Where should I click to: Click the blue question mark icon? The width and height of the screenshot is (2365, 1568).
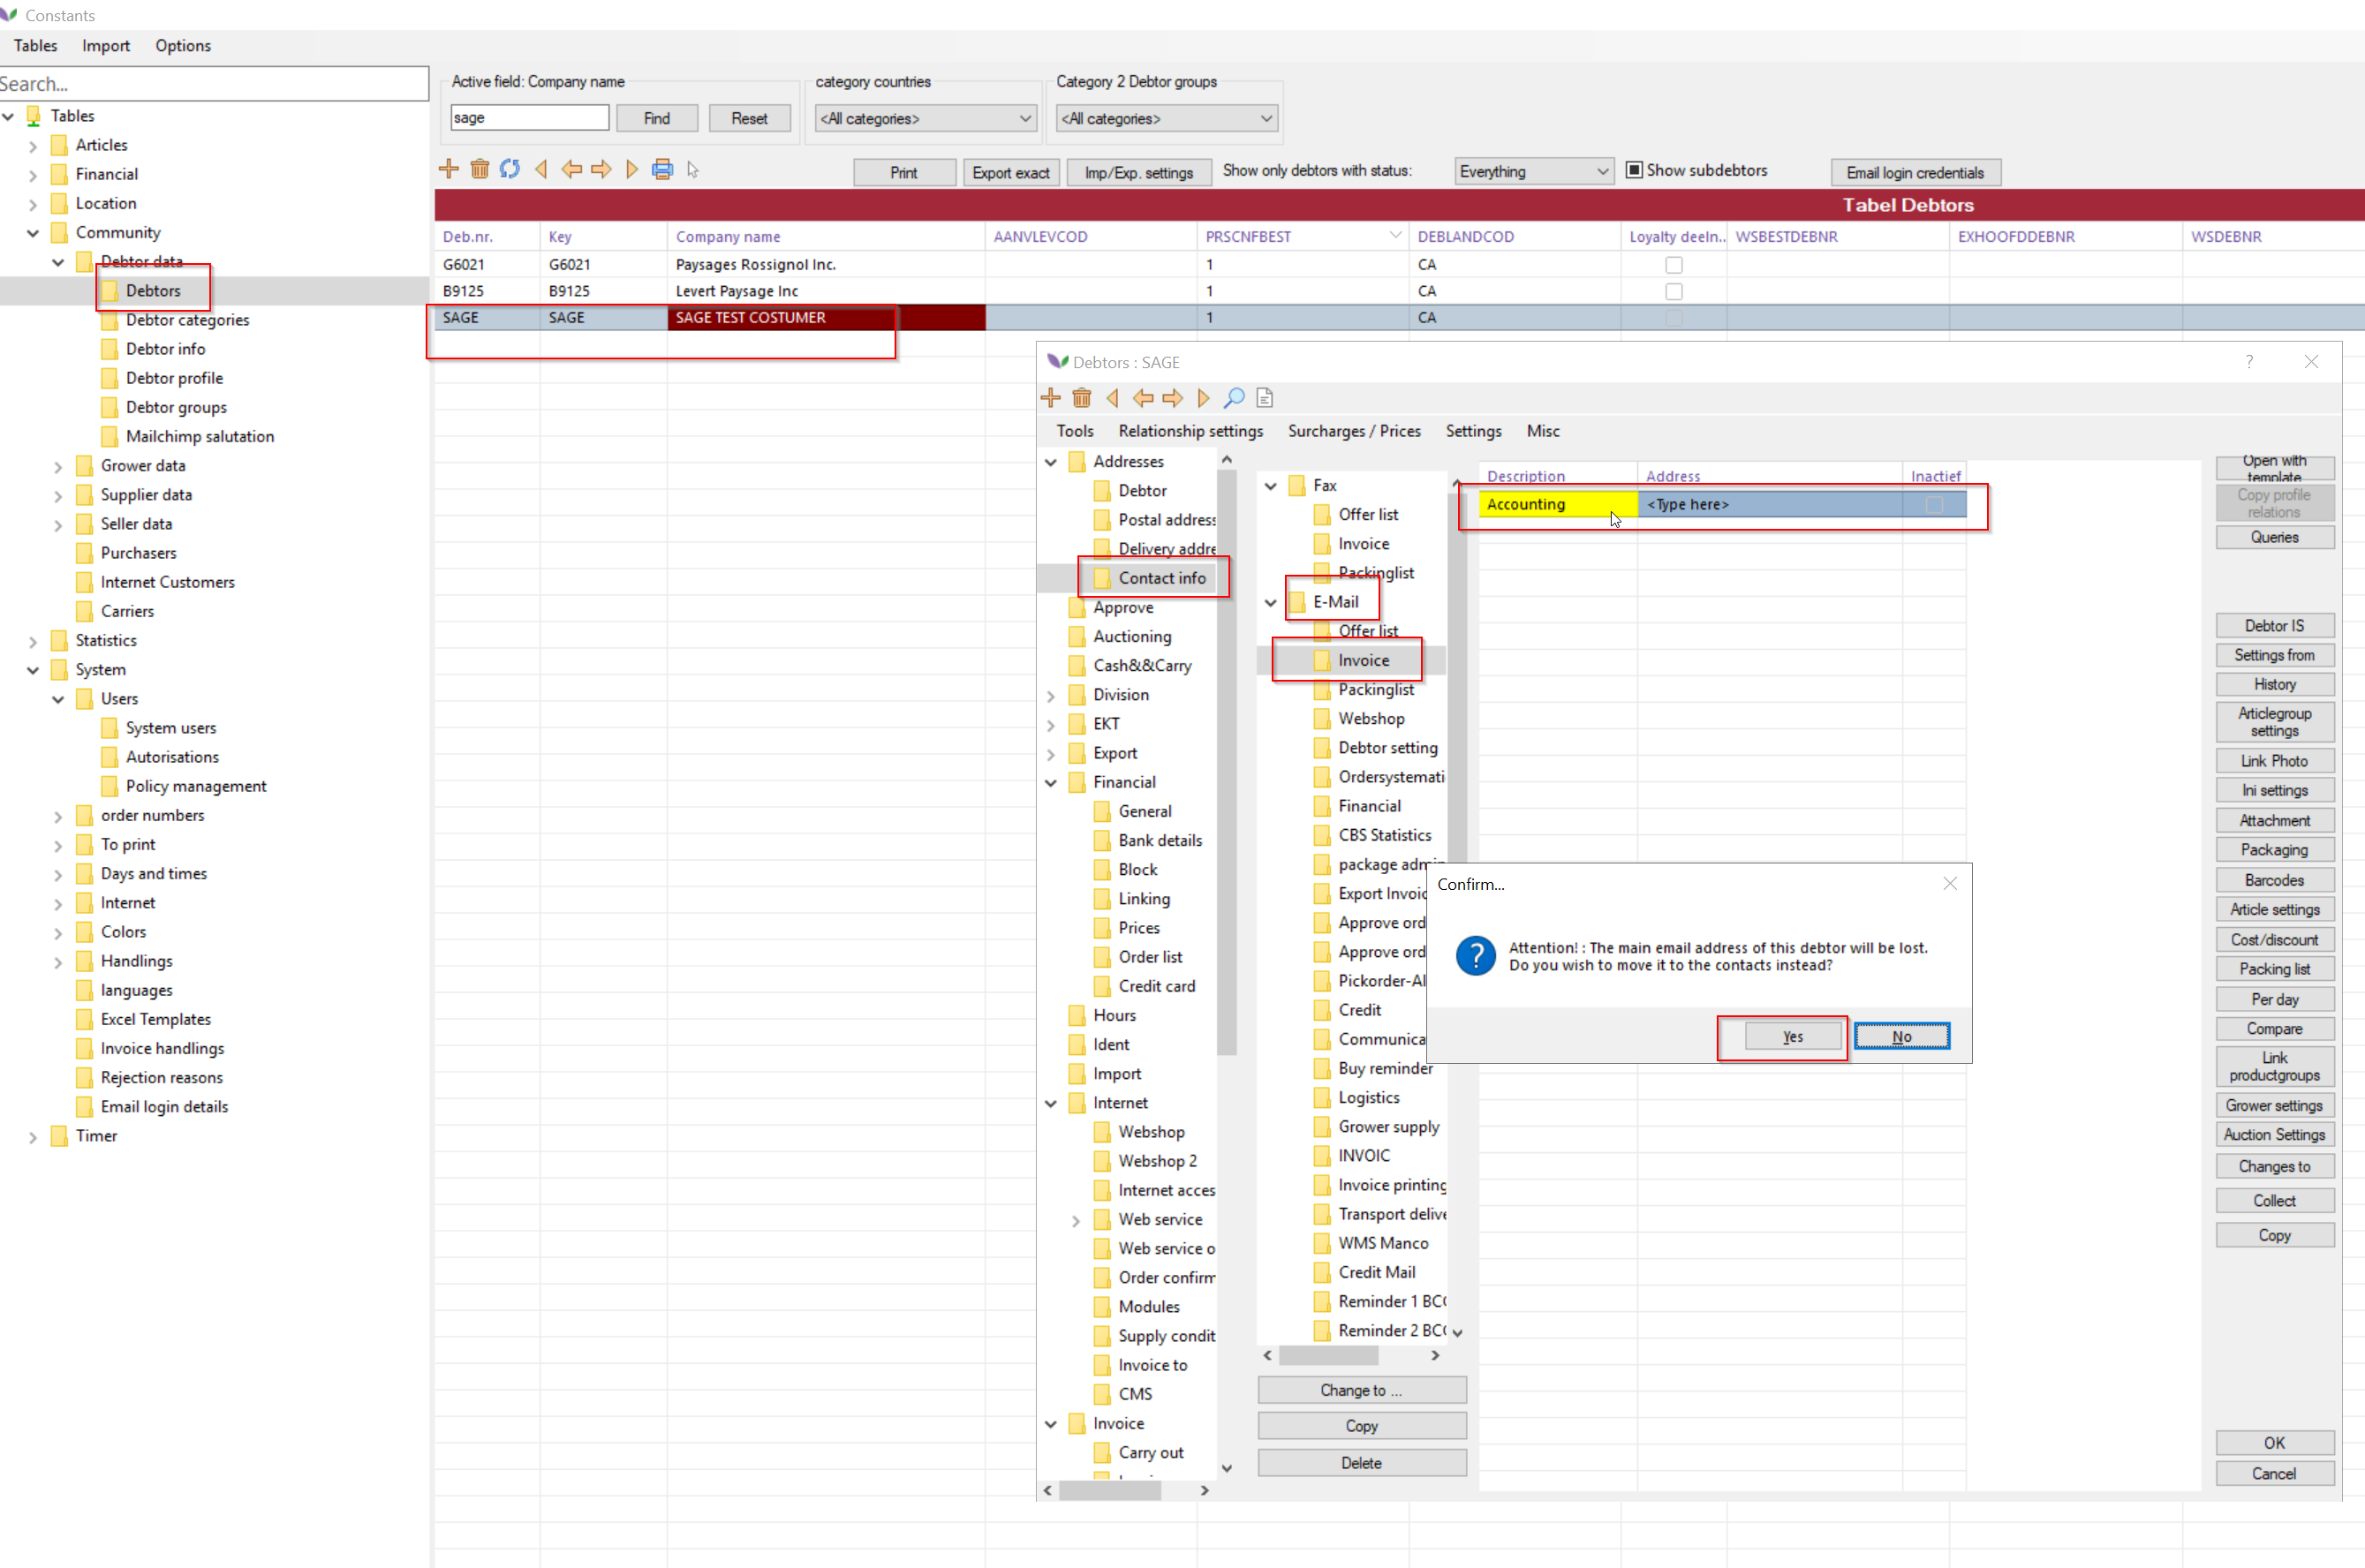point(1476,956)
